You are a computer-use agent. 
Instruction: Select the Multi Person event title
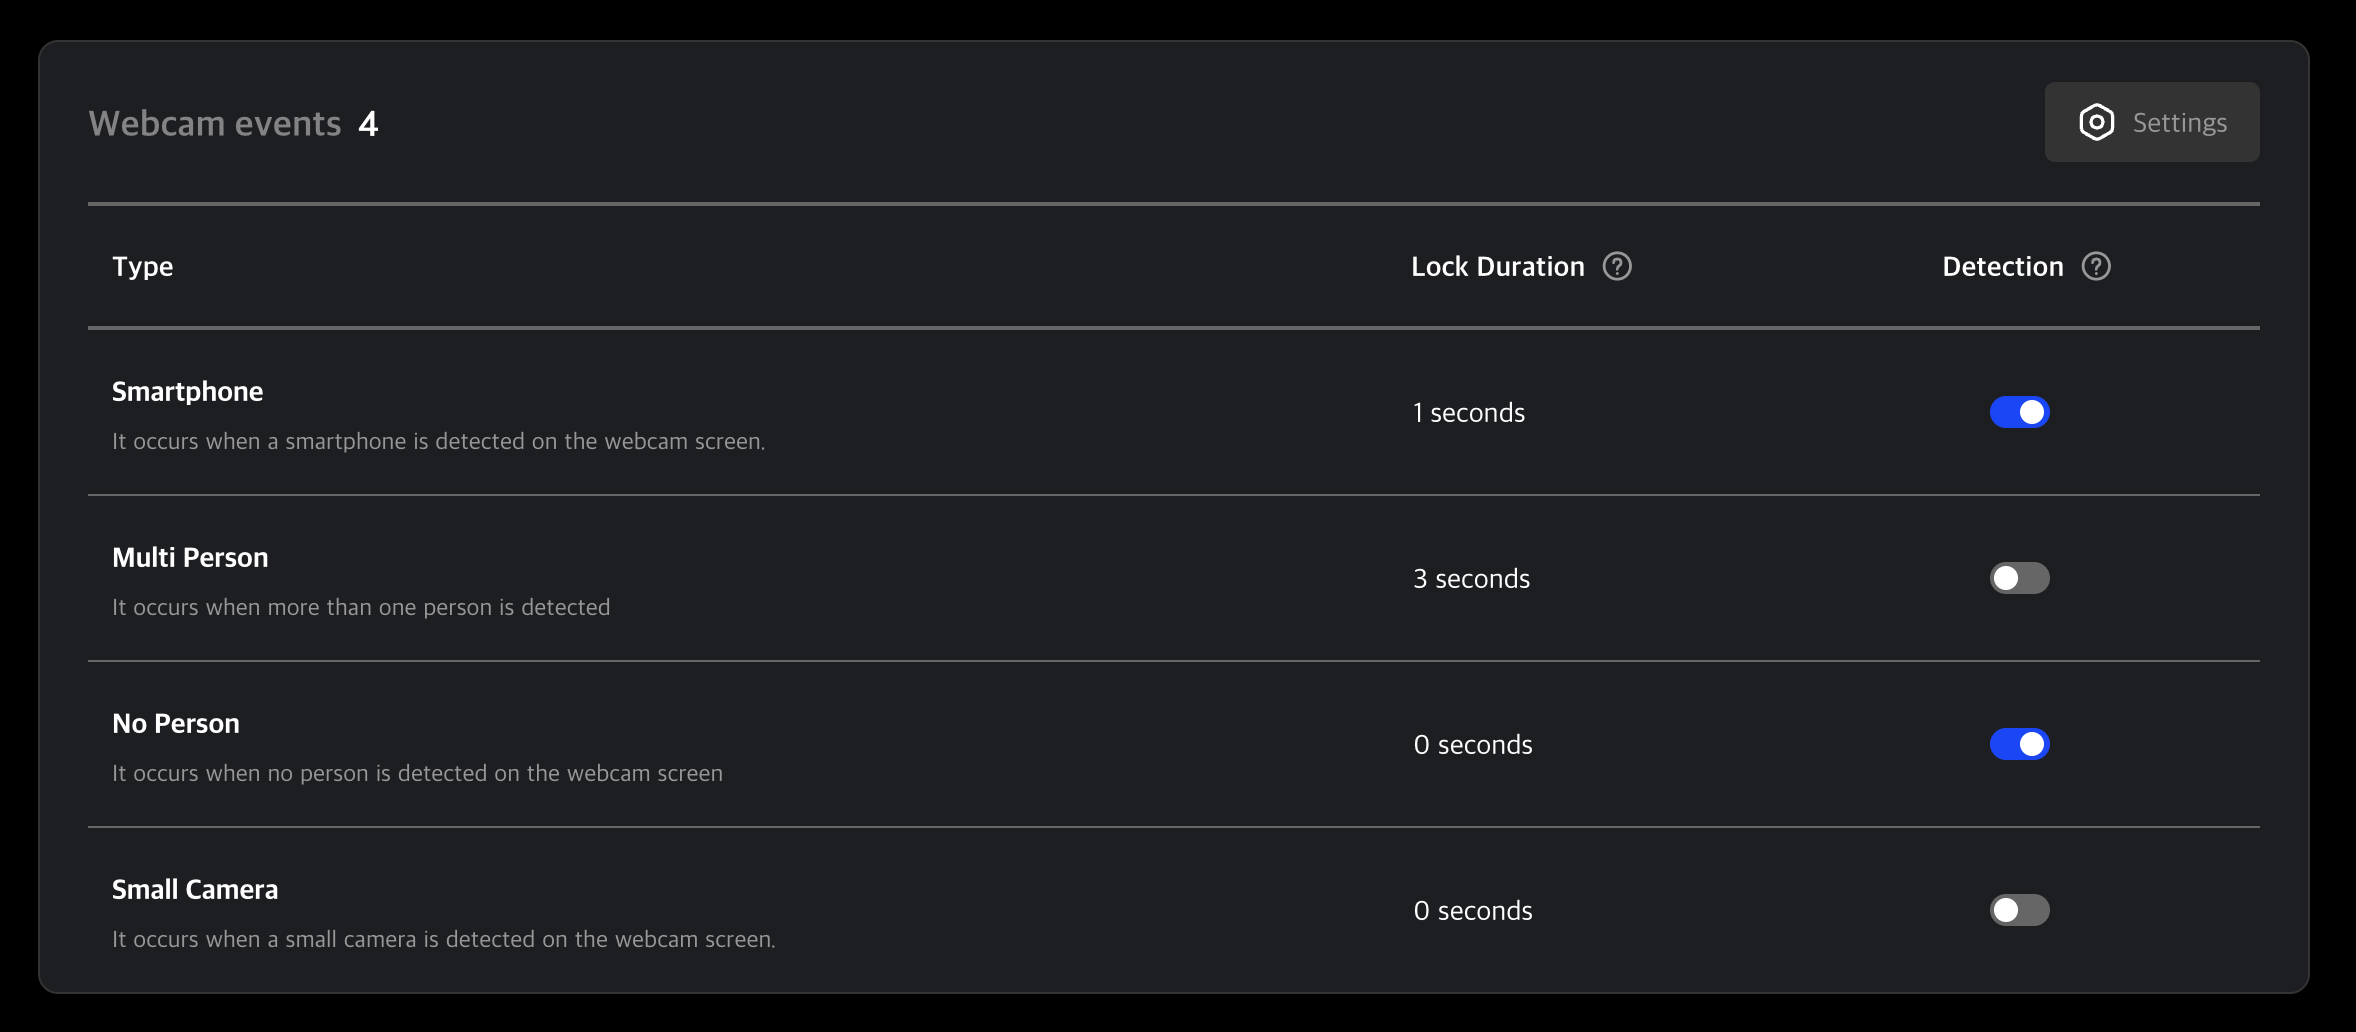click(x=190, y=557)
